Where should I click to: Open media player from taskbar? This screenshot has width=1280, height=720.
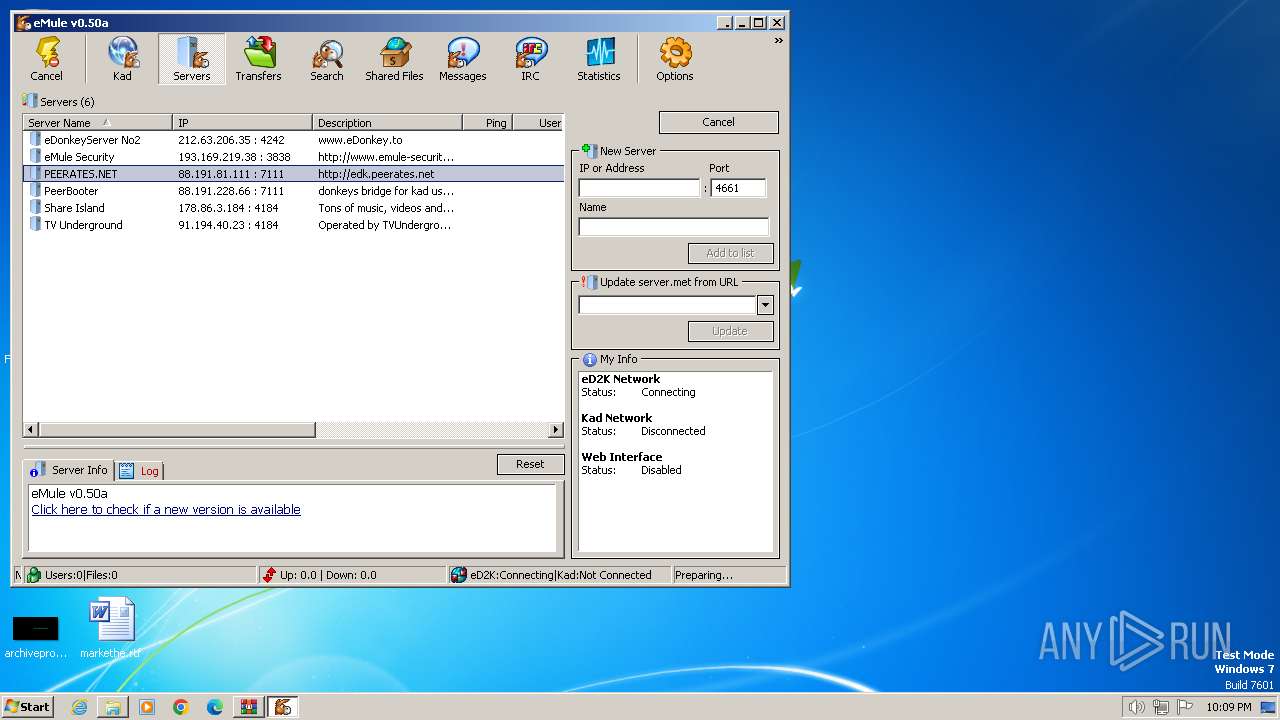click(147, 707)
